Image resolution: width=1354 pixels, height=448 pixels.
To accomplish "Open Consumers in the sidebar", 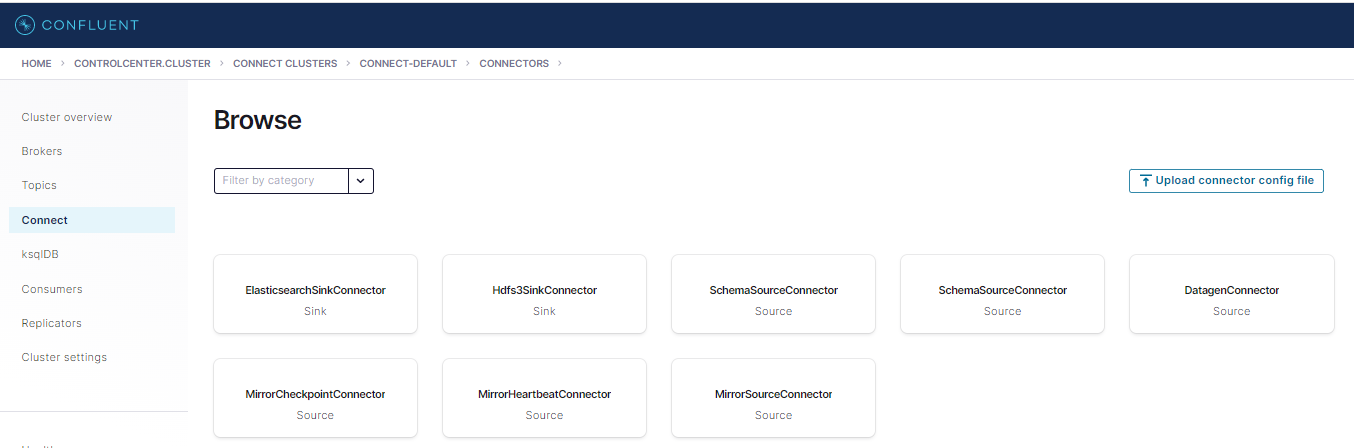I will [x=52, y=289].
